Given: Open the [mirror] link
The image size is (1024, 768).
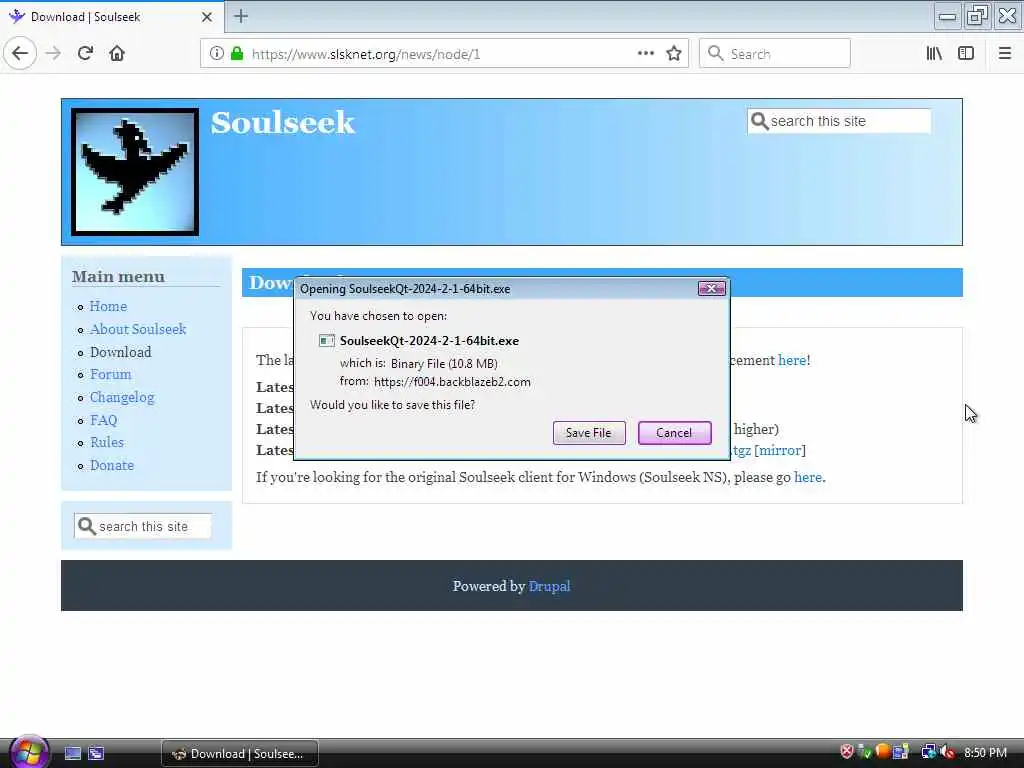Looking at the screenshot, I should (x=780, y=450).
